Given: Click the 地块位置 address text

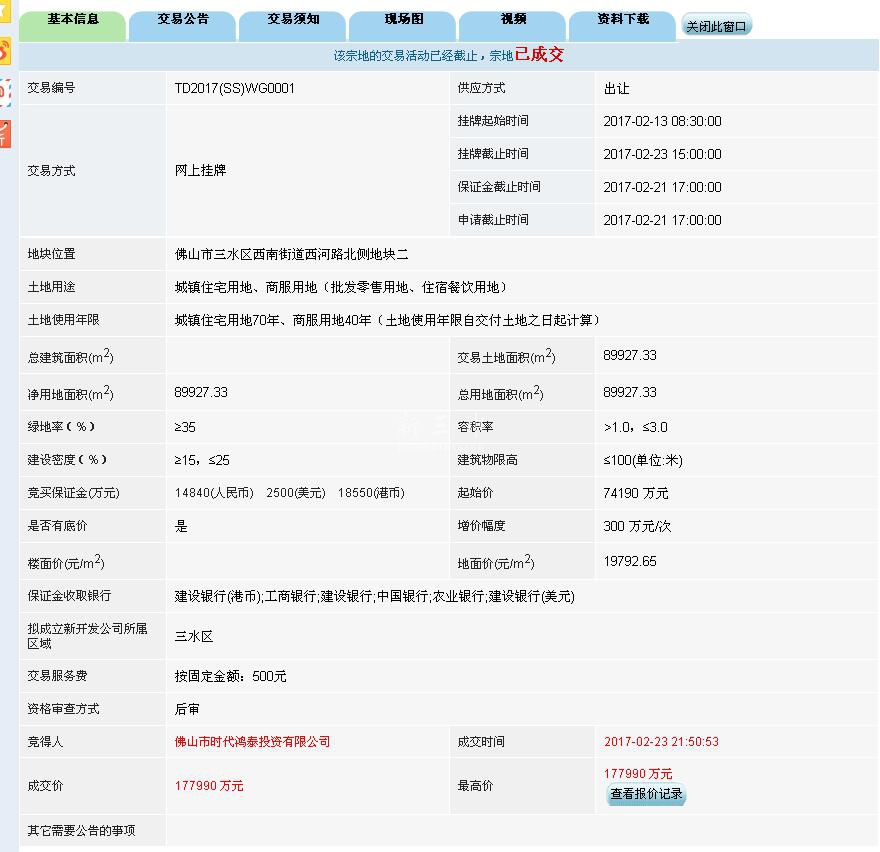Looking at the screenshot, I should (x=291, y=254).
